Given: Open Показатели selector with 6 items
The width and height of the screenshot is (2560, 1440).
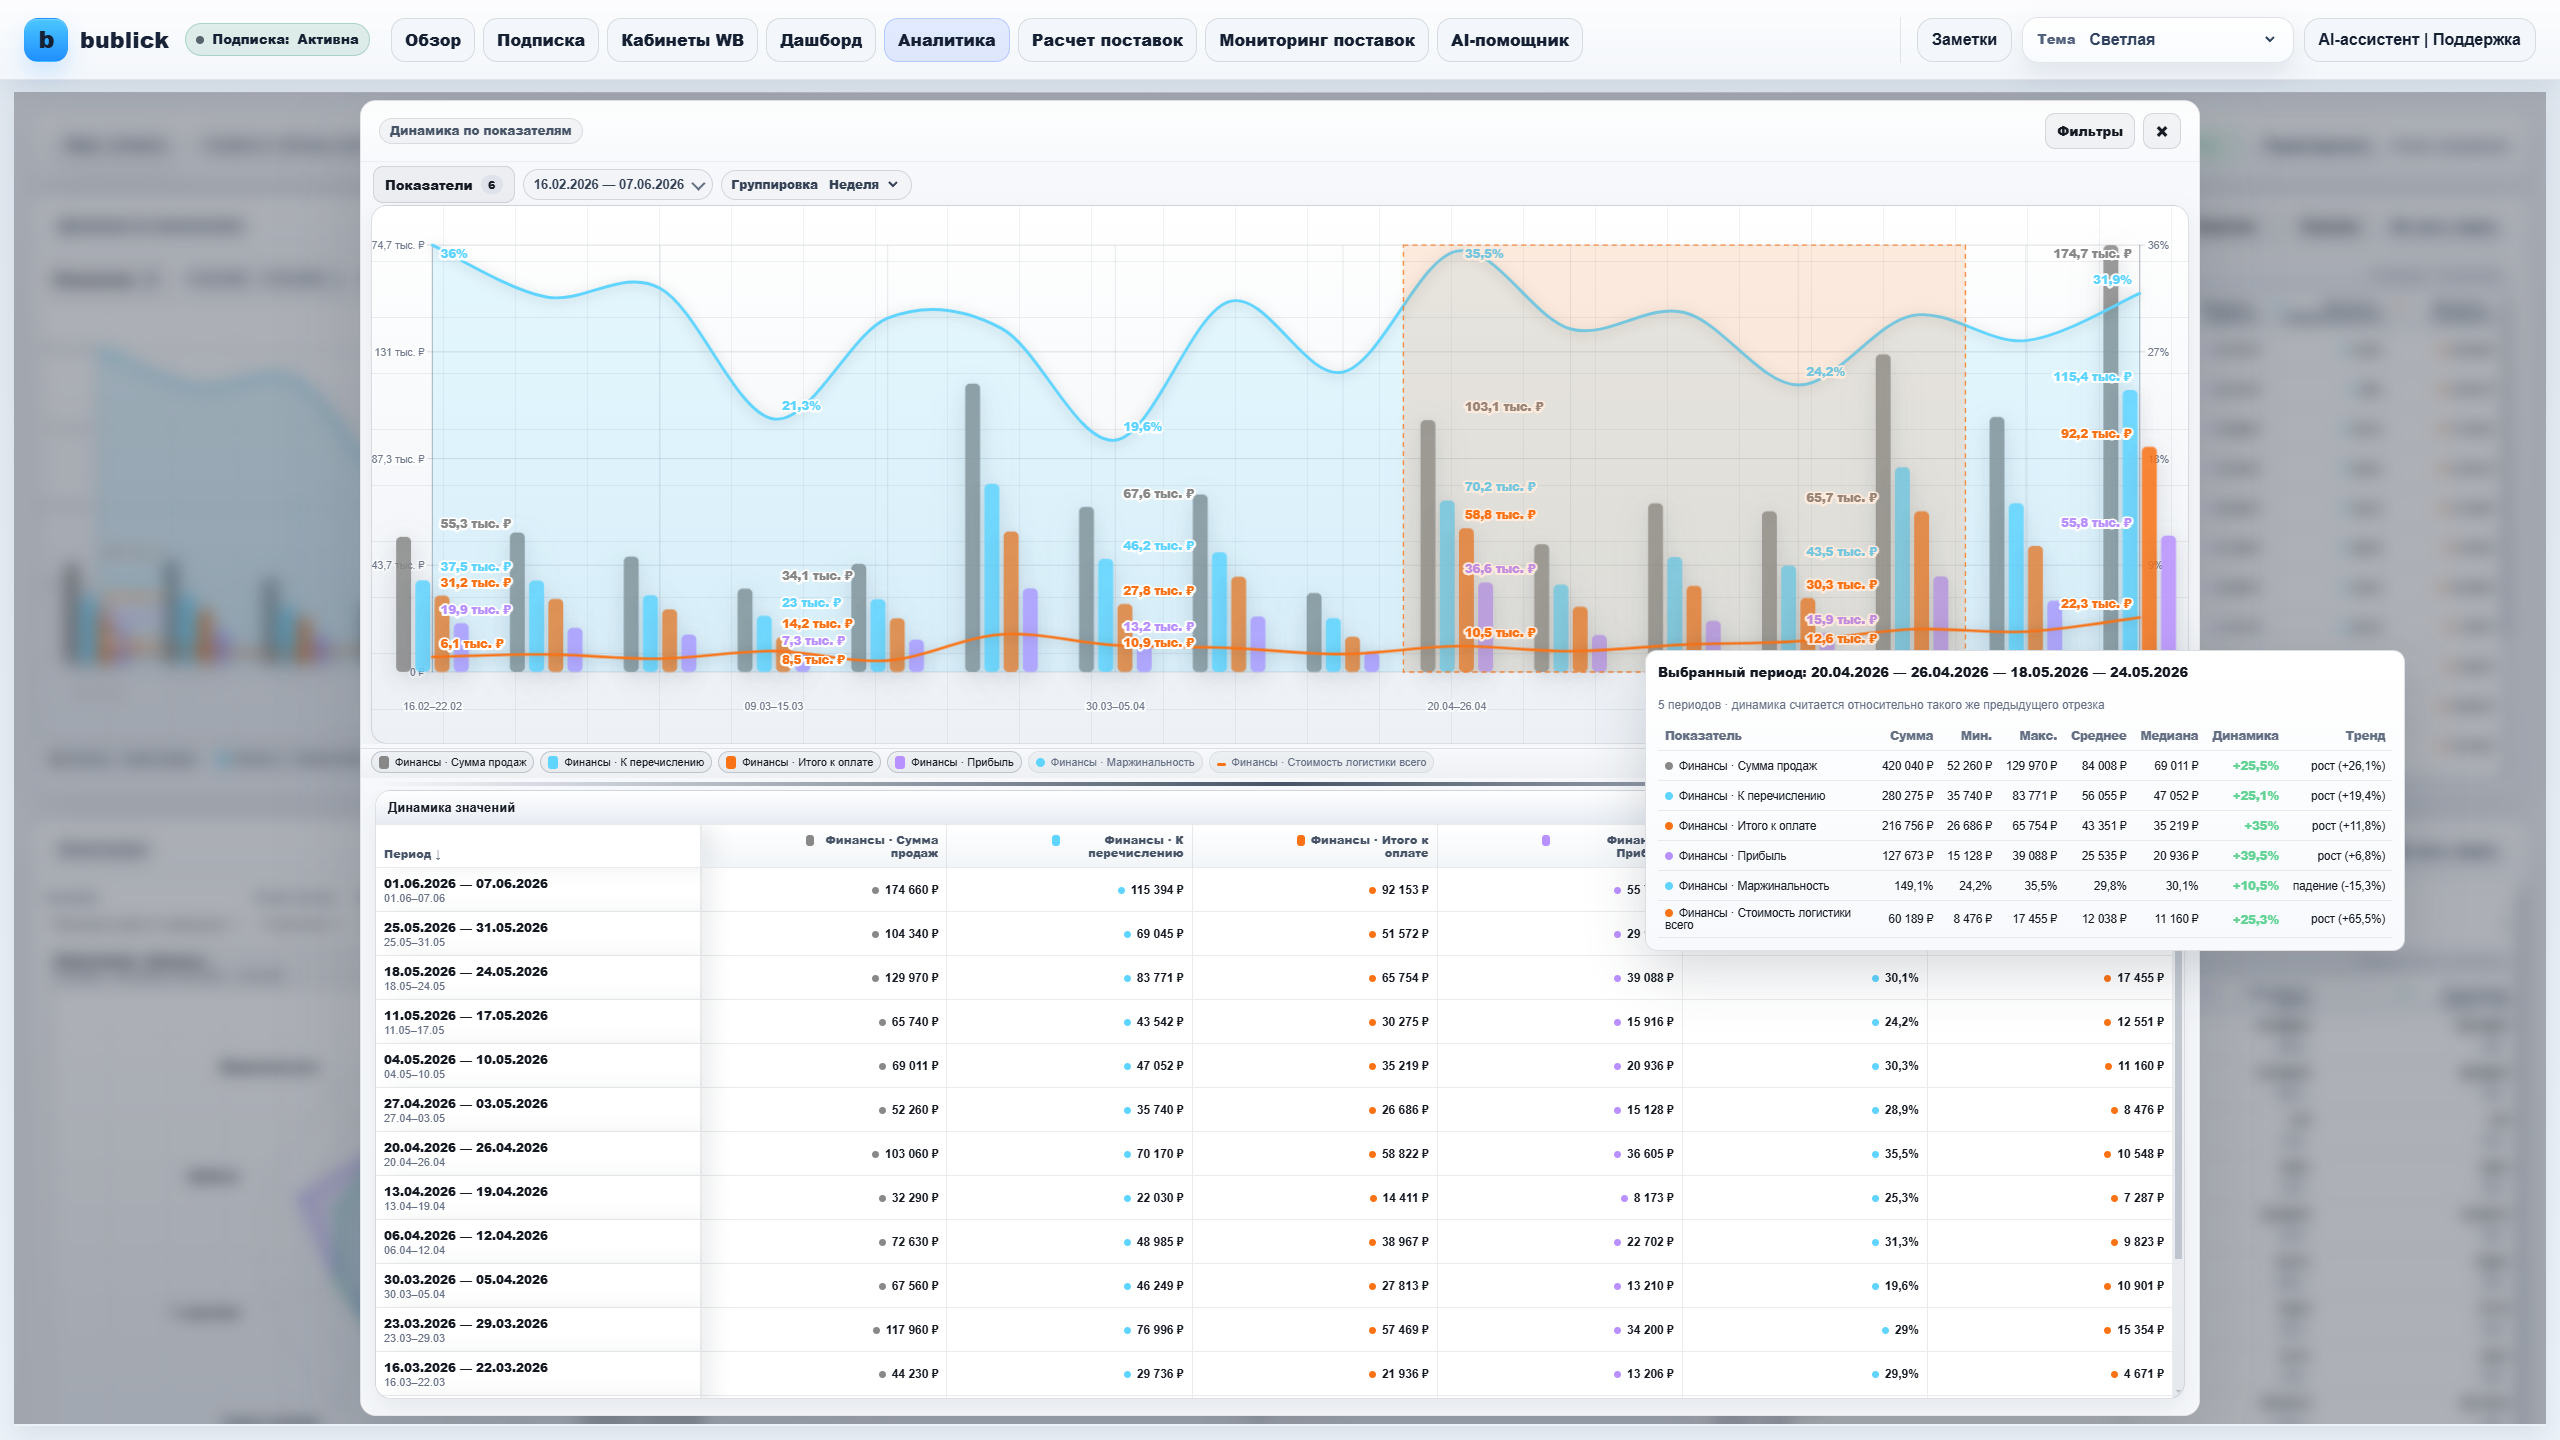Looking at the screenshot, I should click(x=443, y=184).
